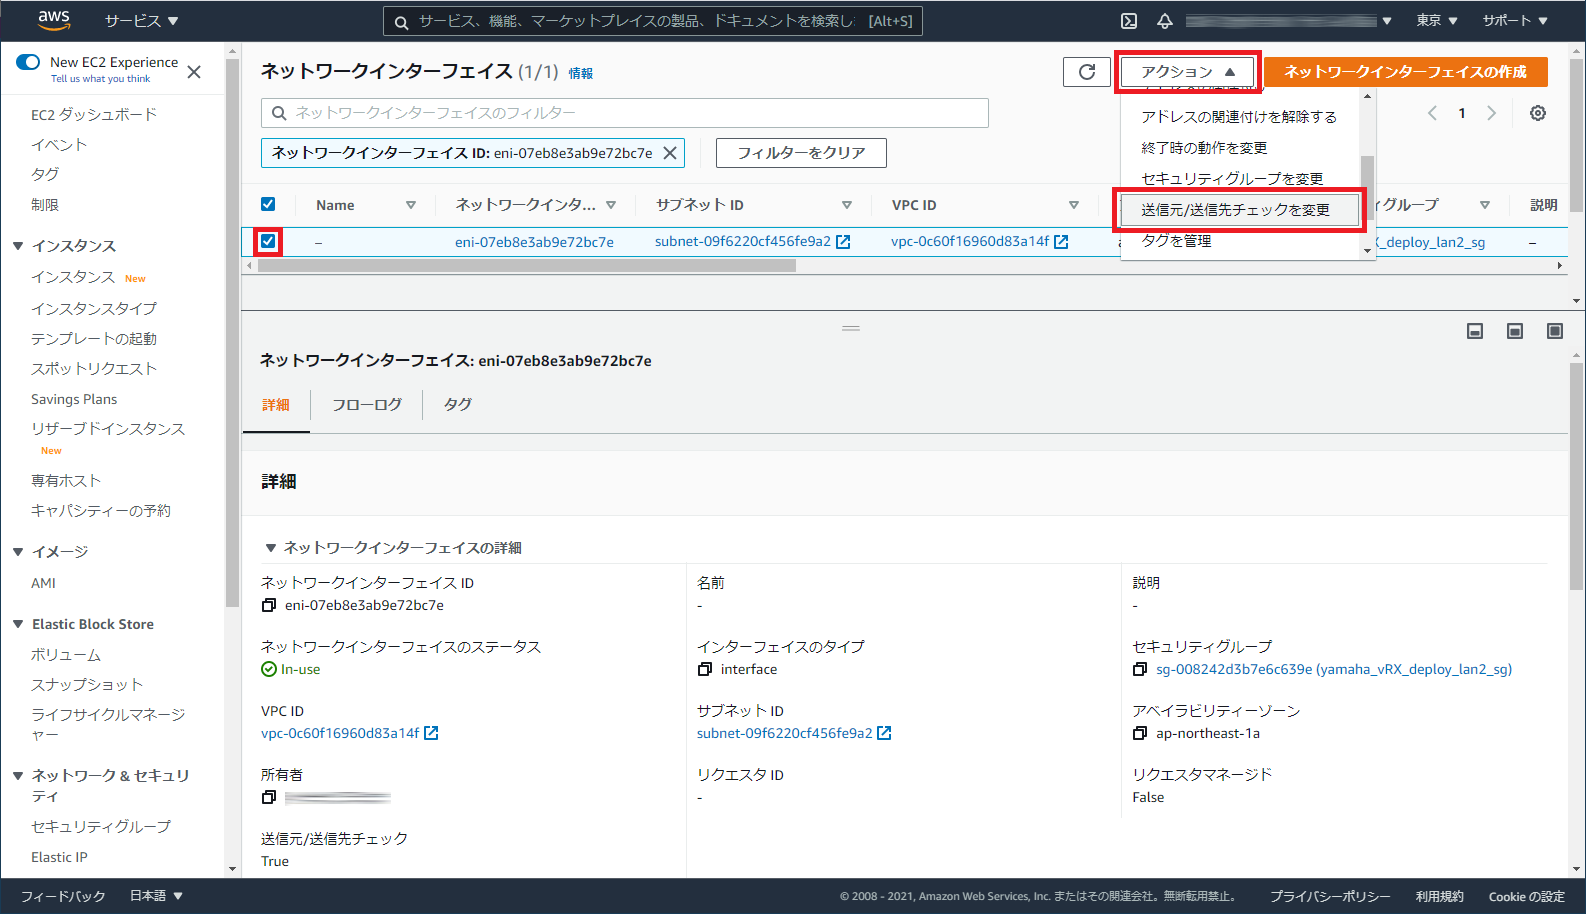Open the サポート support dropdown
The height and width of the screenshot is (914, 1586).
click(x=1515, y=21)
